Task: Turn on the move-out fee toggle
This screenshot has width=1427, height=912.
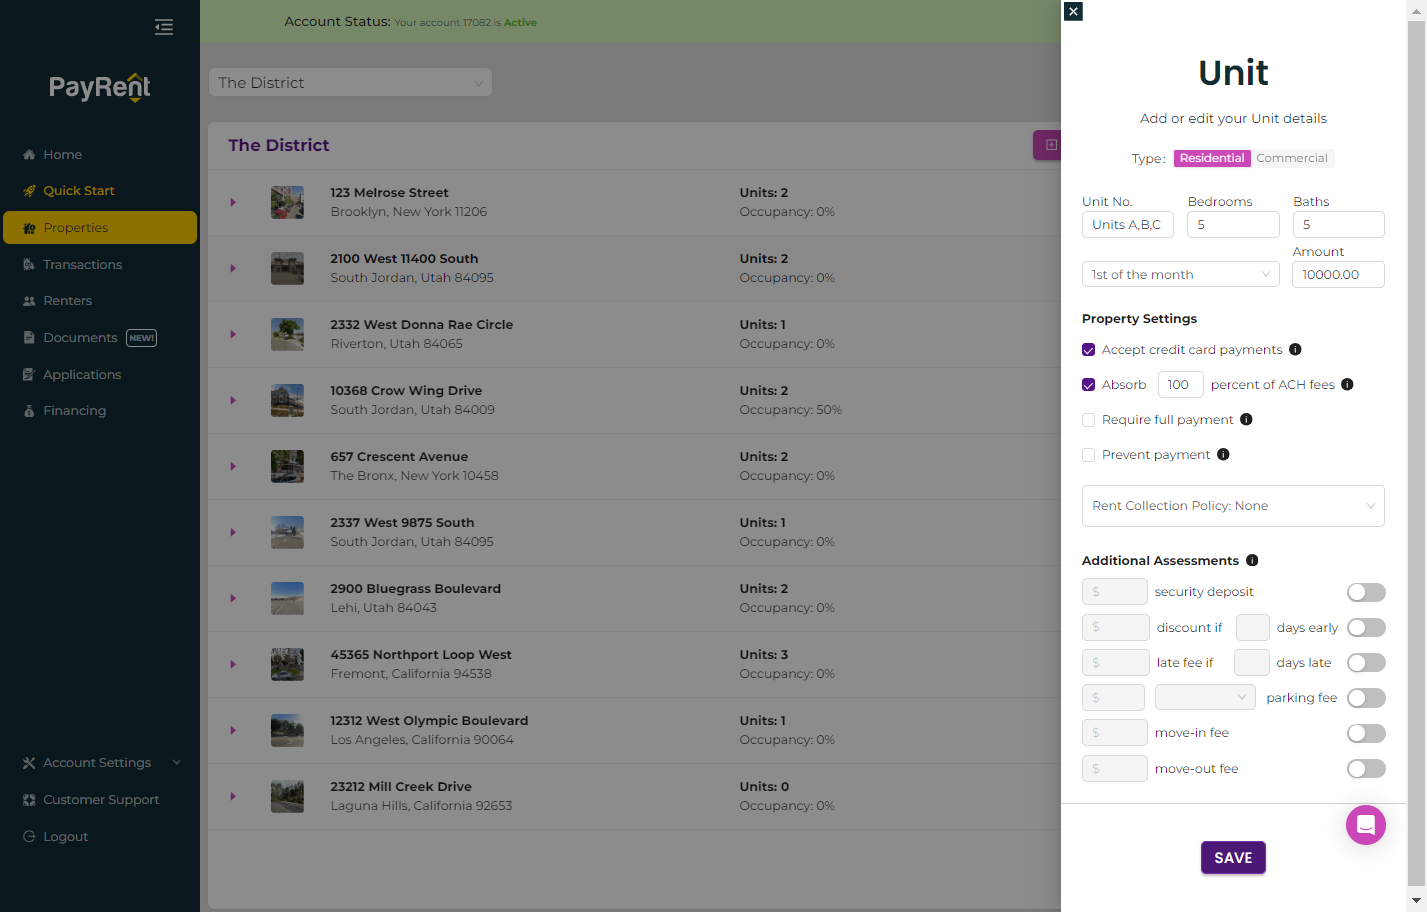Action: point(1366,769)
